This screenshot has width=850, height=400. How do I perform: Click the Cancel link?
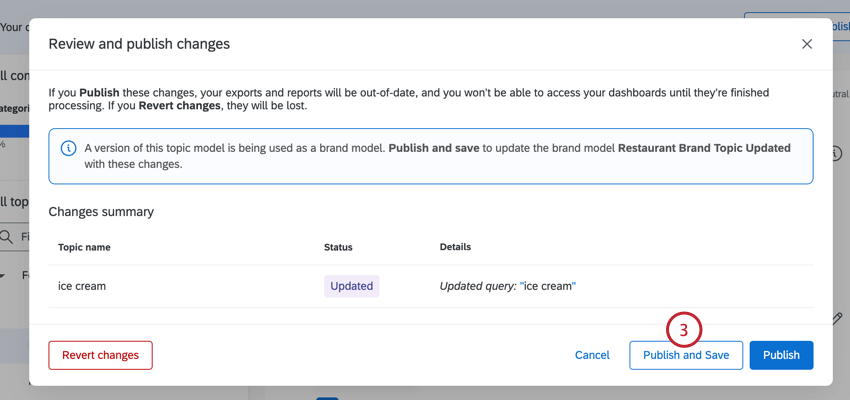click(x=592, y=355)
